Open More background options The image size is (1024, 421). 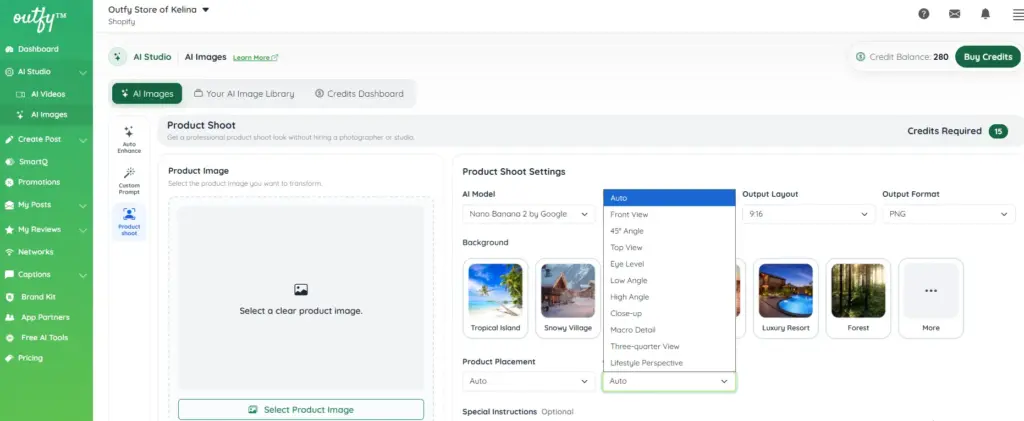click(931, 298)
